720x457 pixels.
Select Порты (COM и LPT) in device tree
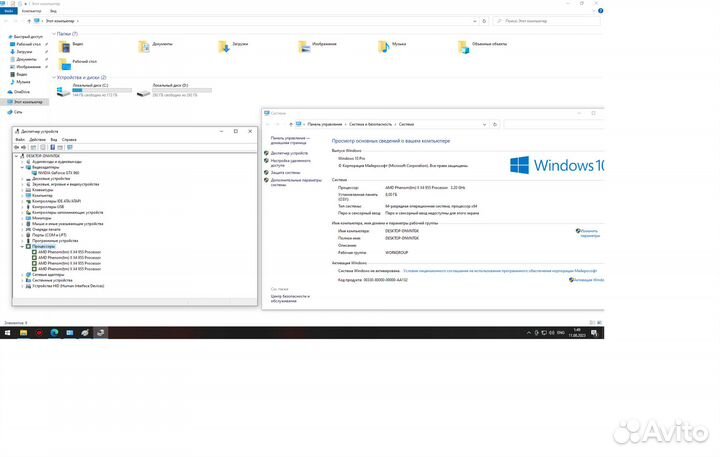(49, 235)
